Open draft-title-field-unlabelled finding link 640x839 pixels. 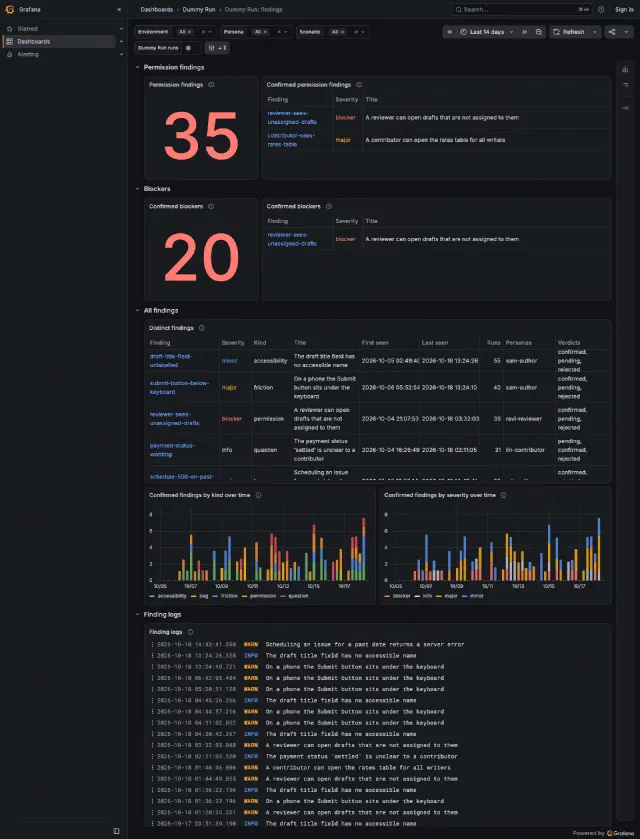pyautogui.click(x=171, y=361)
